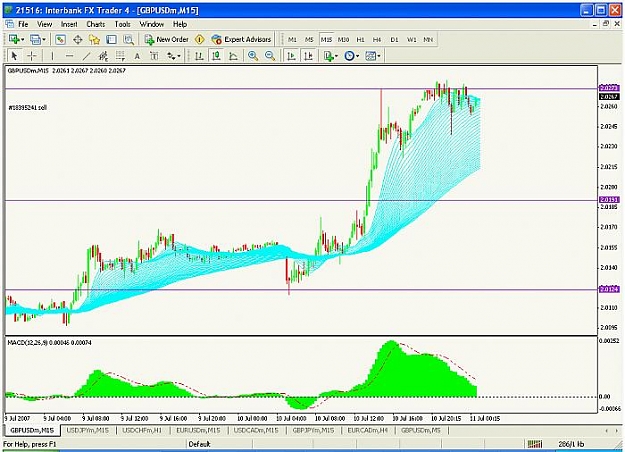The image size is (625, 452).
Task: Switch chart to Bar Chart mode
Action: 199,56
